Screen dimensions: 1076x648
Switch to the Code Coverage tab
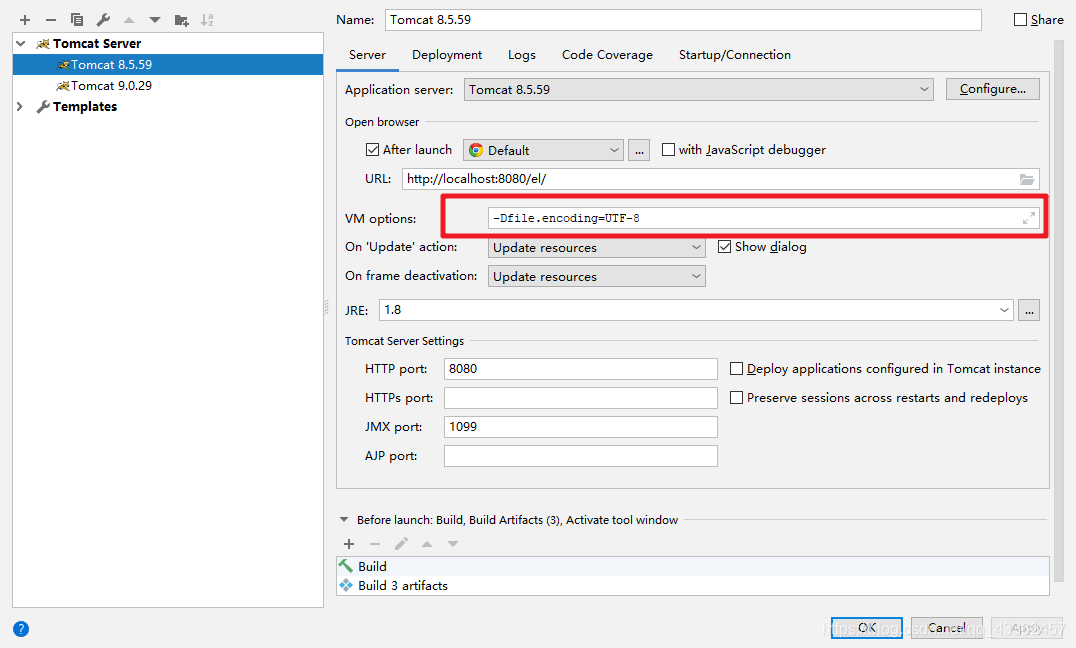tap(607, 55)
